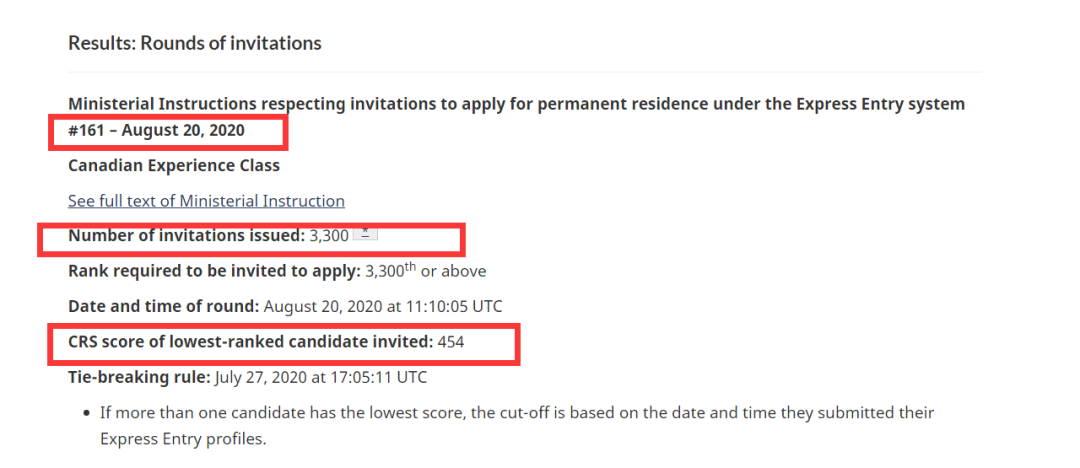This screenshot has height=468, width=1080.
Task: Select the CRS score value 454
Action: pyautogui.click(x=451, y=341)
